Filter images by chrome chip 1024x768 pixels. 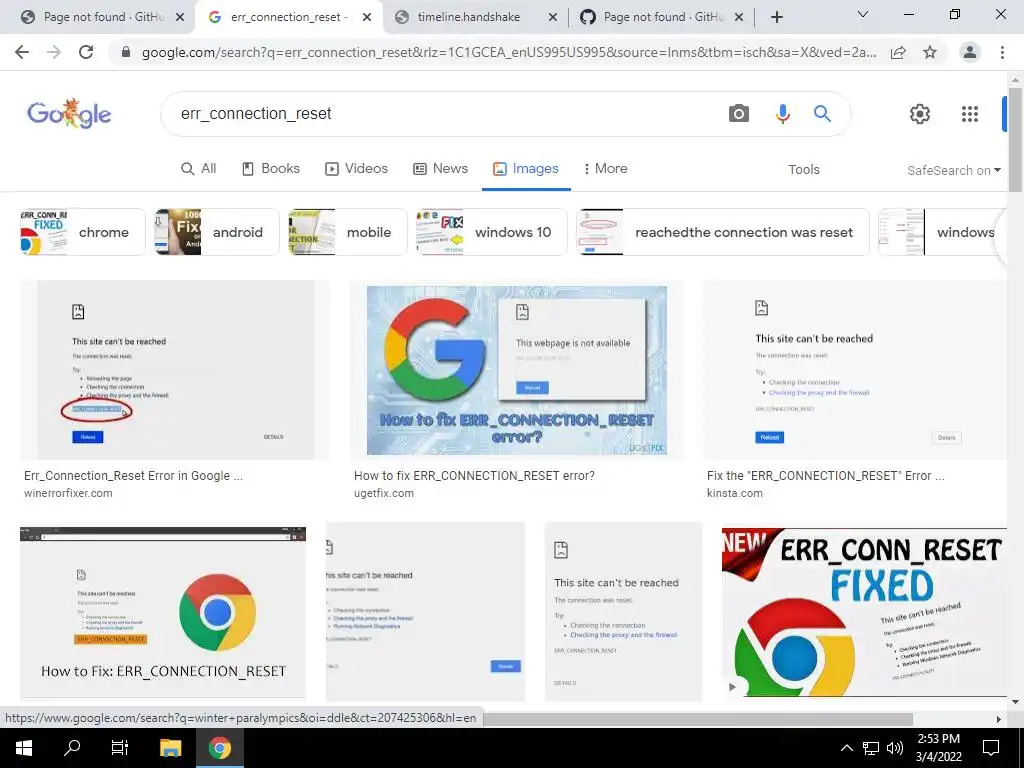[x=82, y=232]
